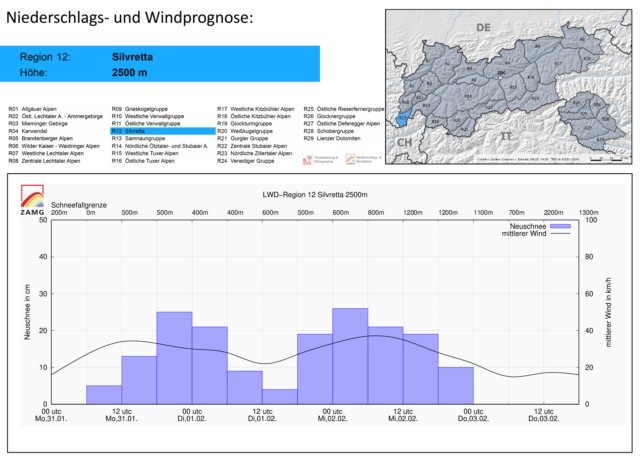
Task: Select R27 Östliche Deferegger Alpen
Action: [342, 124]
